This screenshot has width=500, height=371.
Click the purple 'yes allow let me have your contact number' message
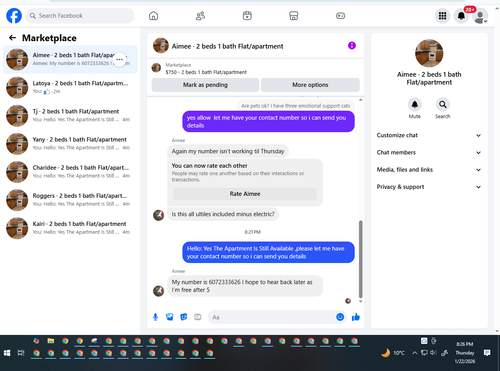click(x=268, y=121)
